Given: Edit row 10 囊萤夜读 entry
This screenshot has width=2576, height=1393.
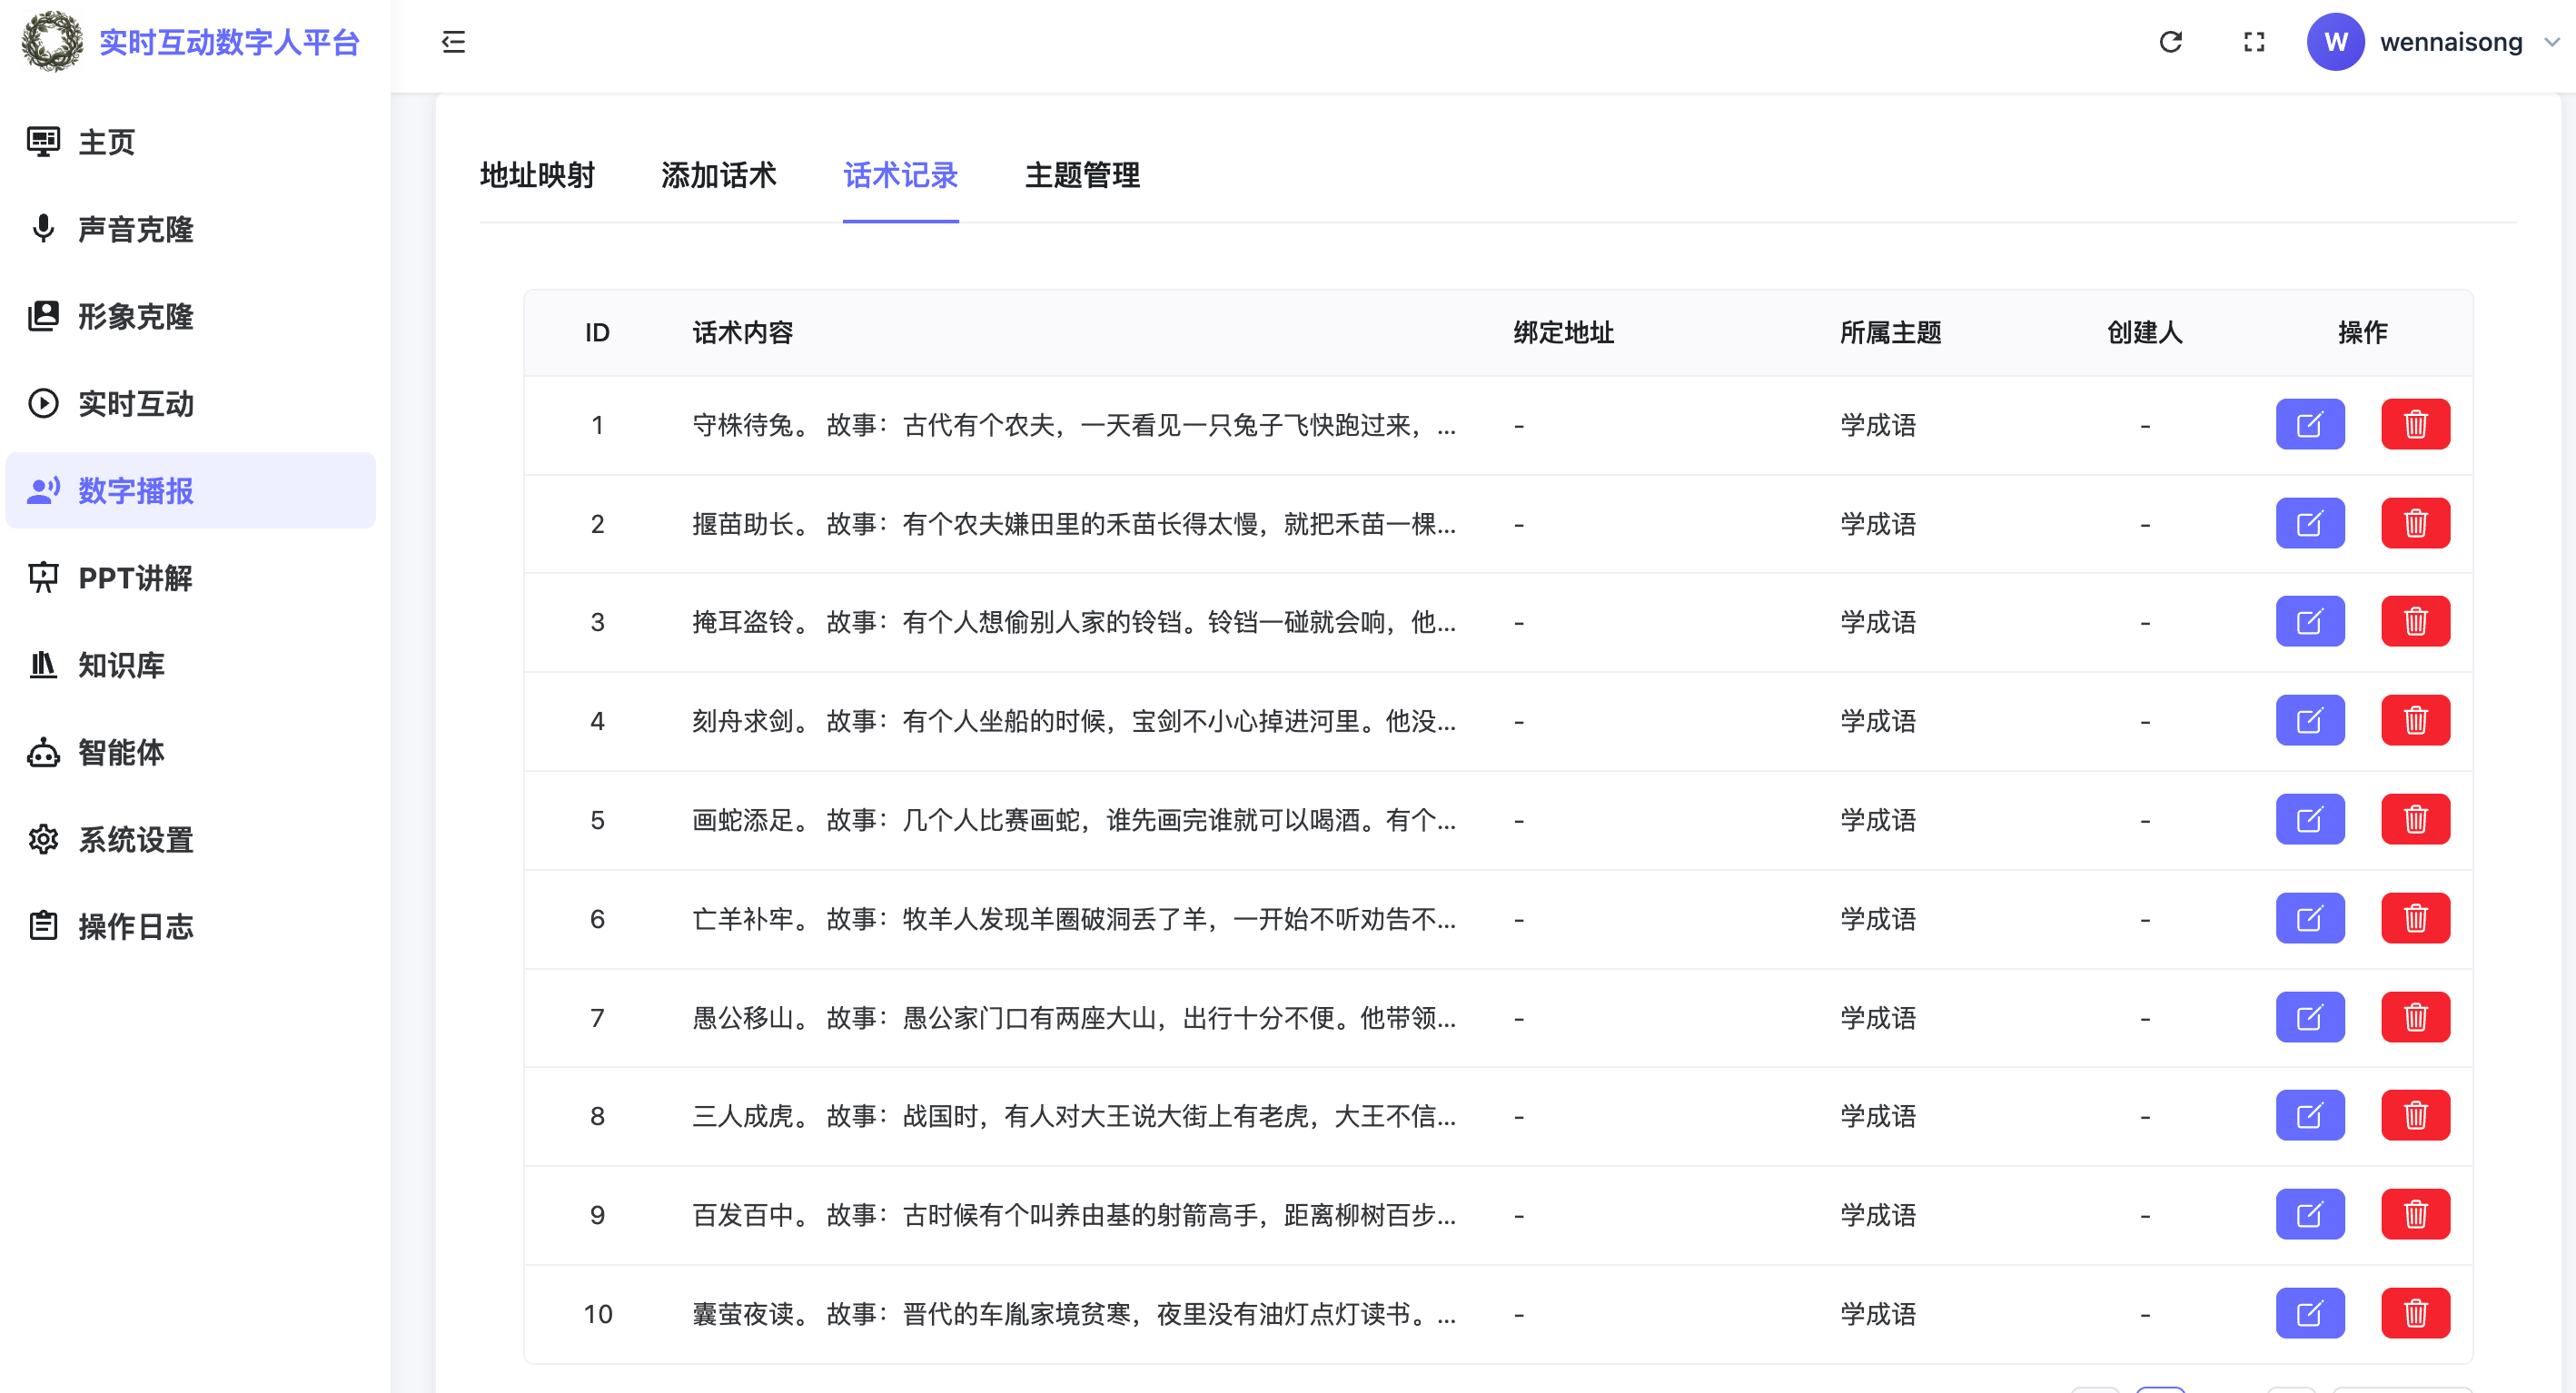Looking at the screenshot, I should click(x=2310, y=1313).
